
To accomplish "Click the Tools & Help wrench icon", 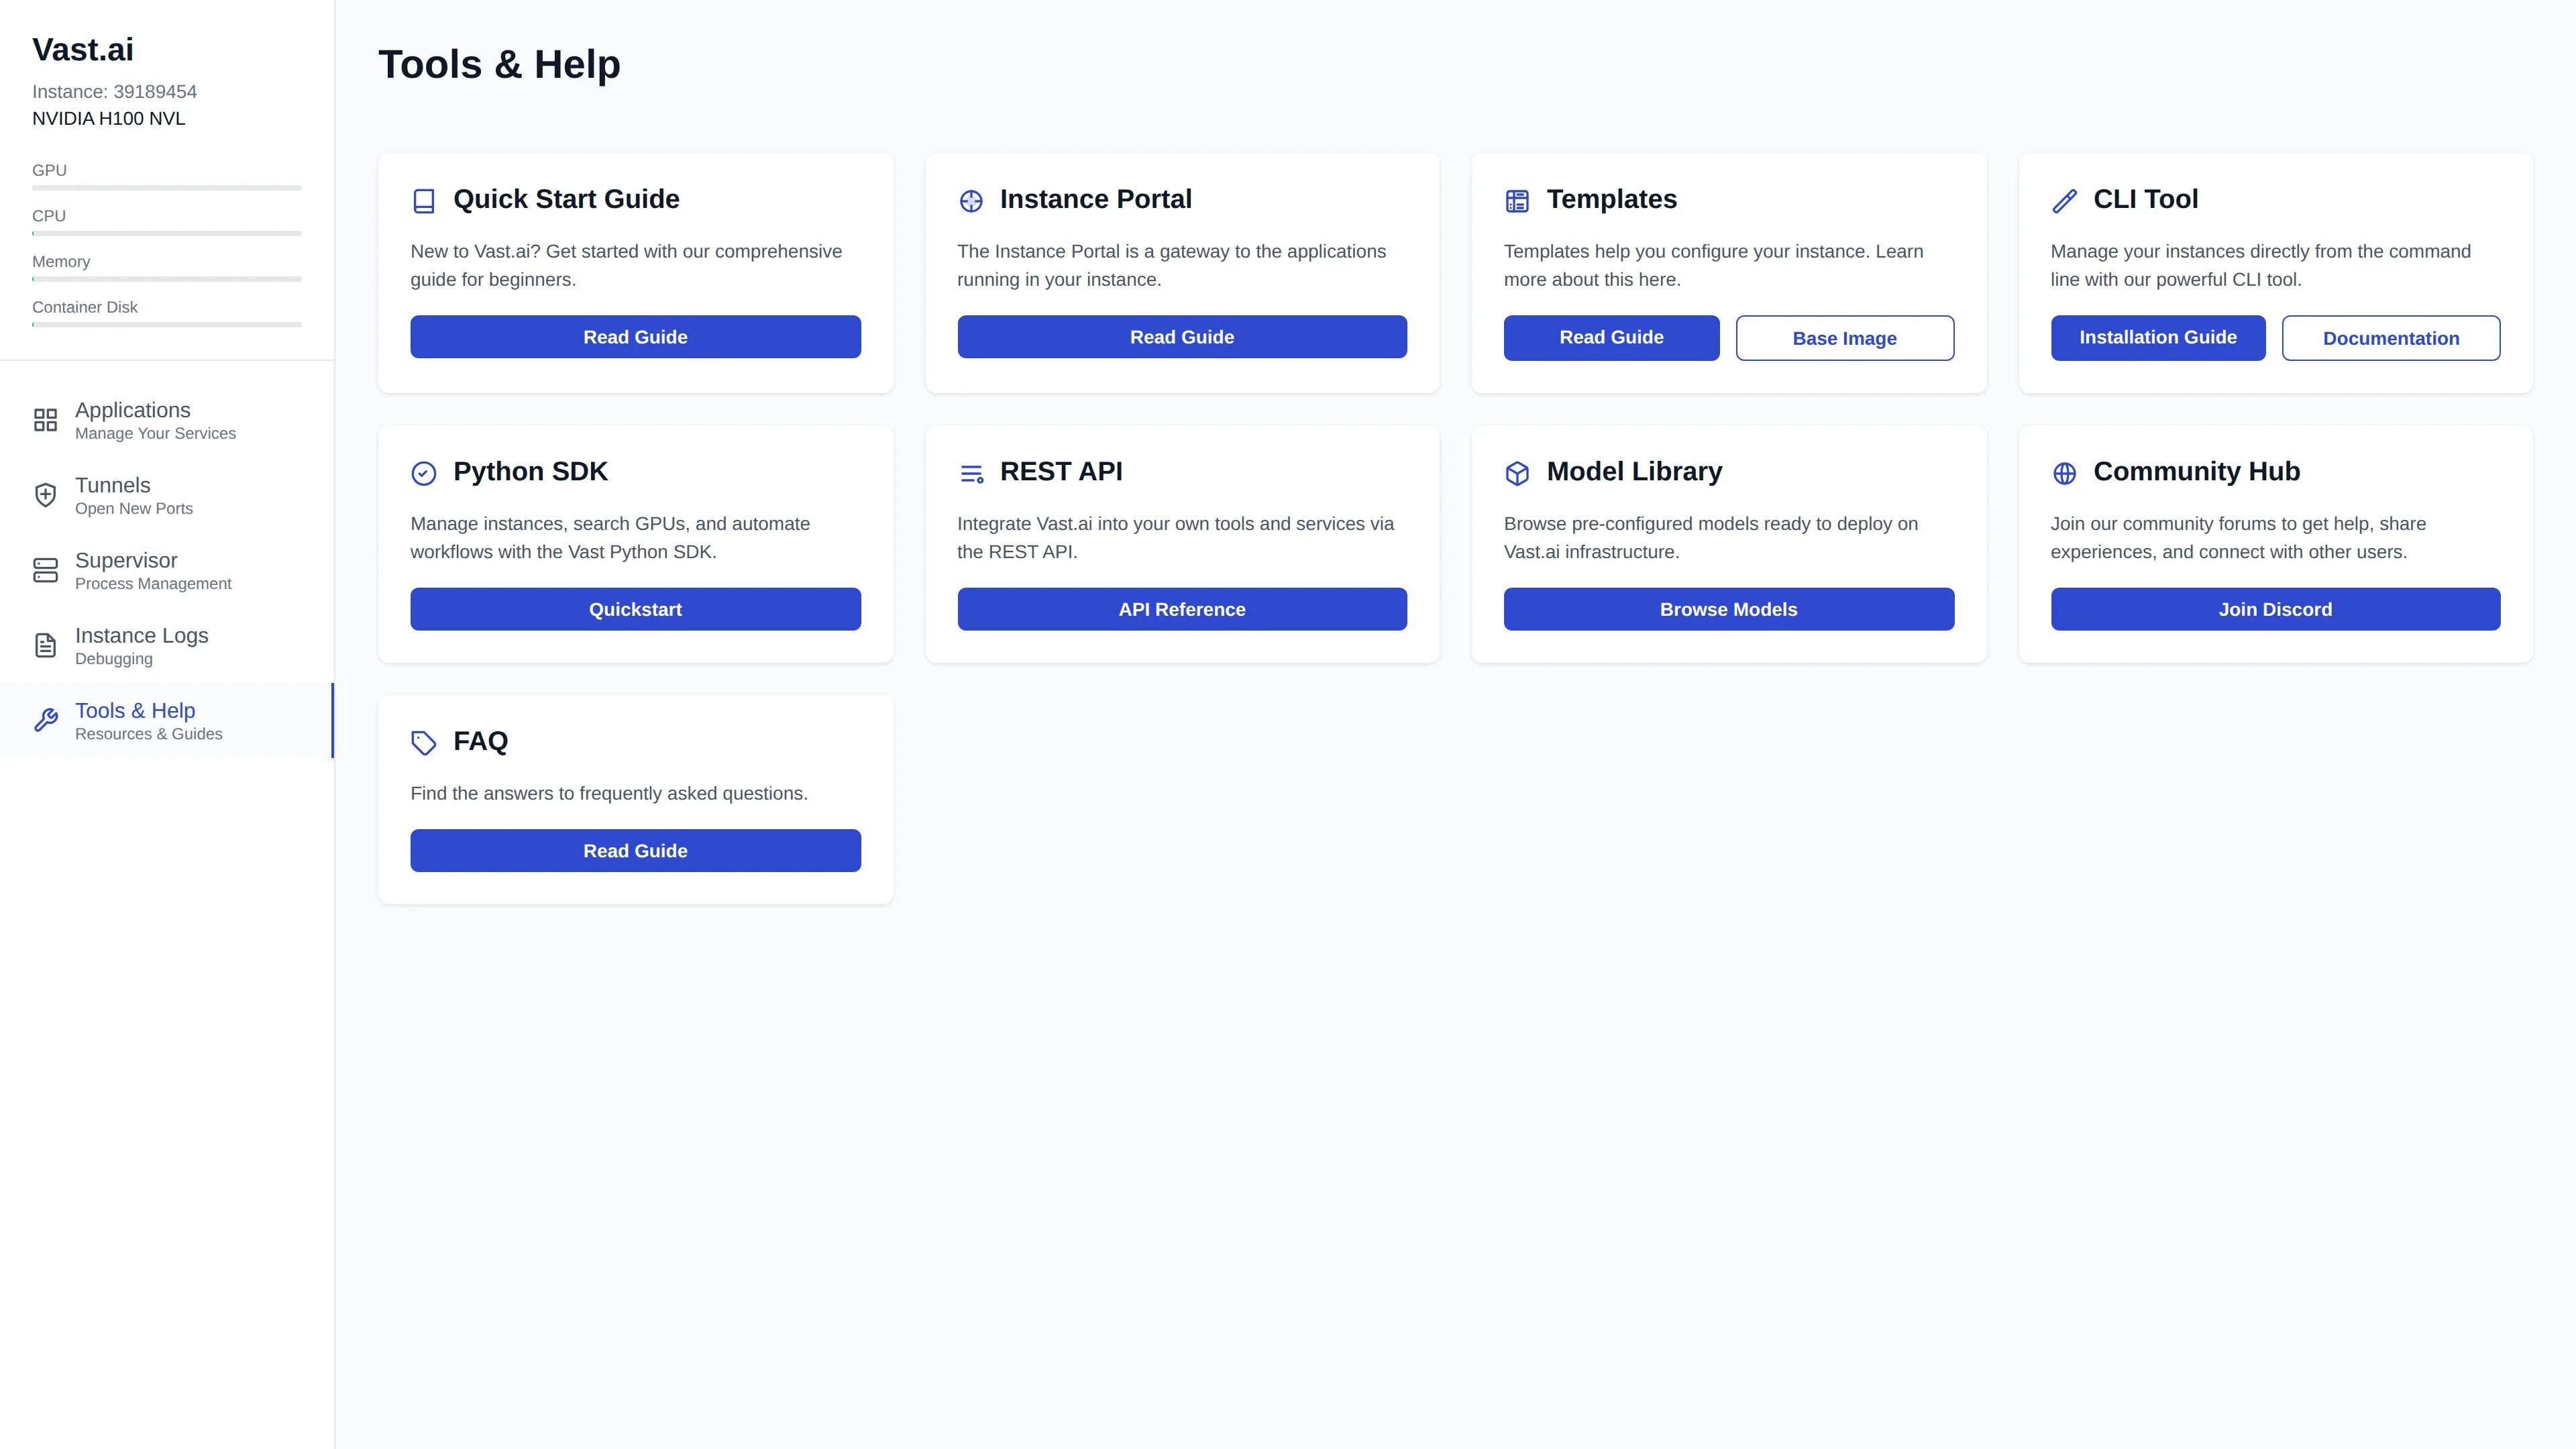I will [x=45, y=720].
